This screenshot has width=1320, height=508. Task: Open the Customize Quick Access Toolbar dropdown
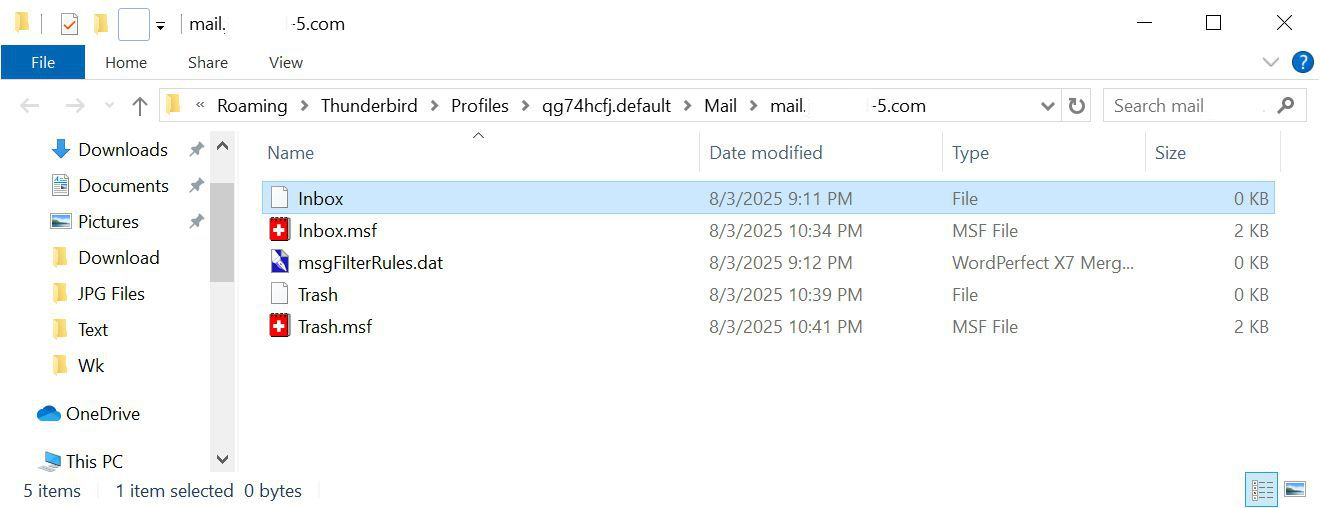[160, 26]
